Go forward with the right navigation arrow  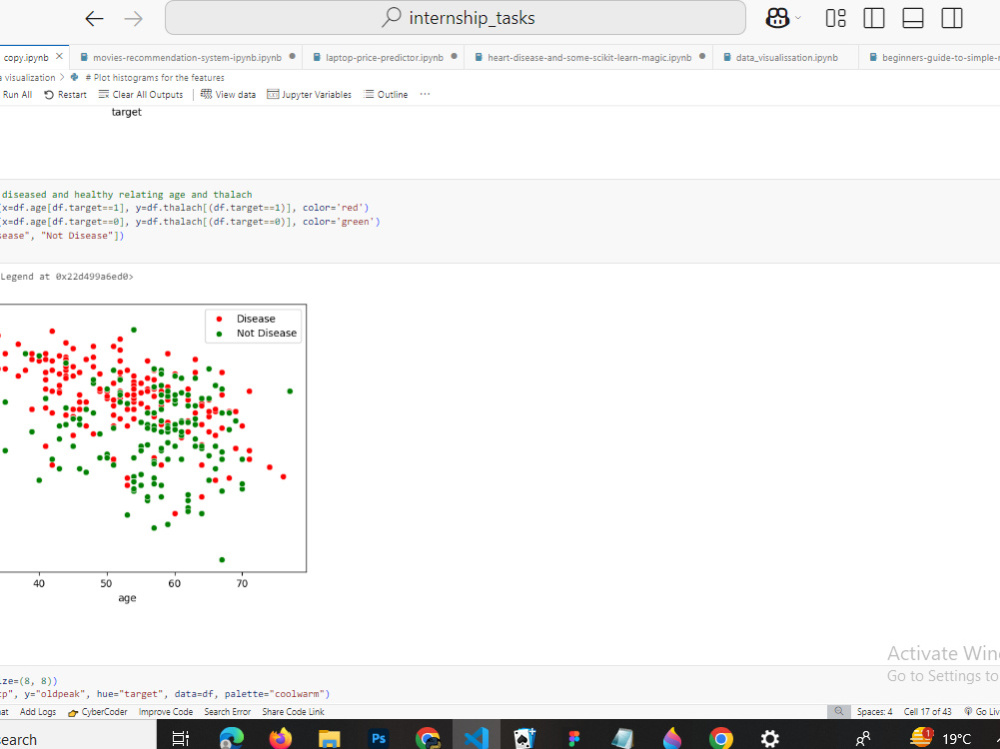133,19
